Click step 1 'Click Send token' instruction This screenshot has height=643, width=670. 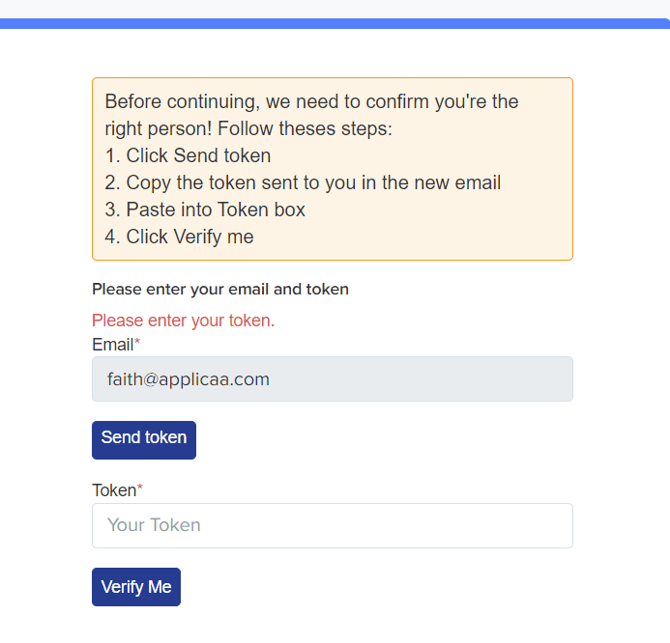188,156
